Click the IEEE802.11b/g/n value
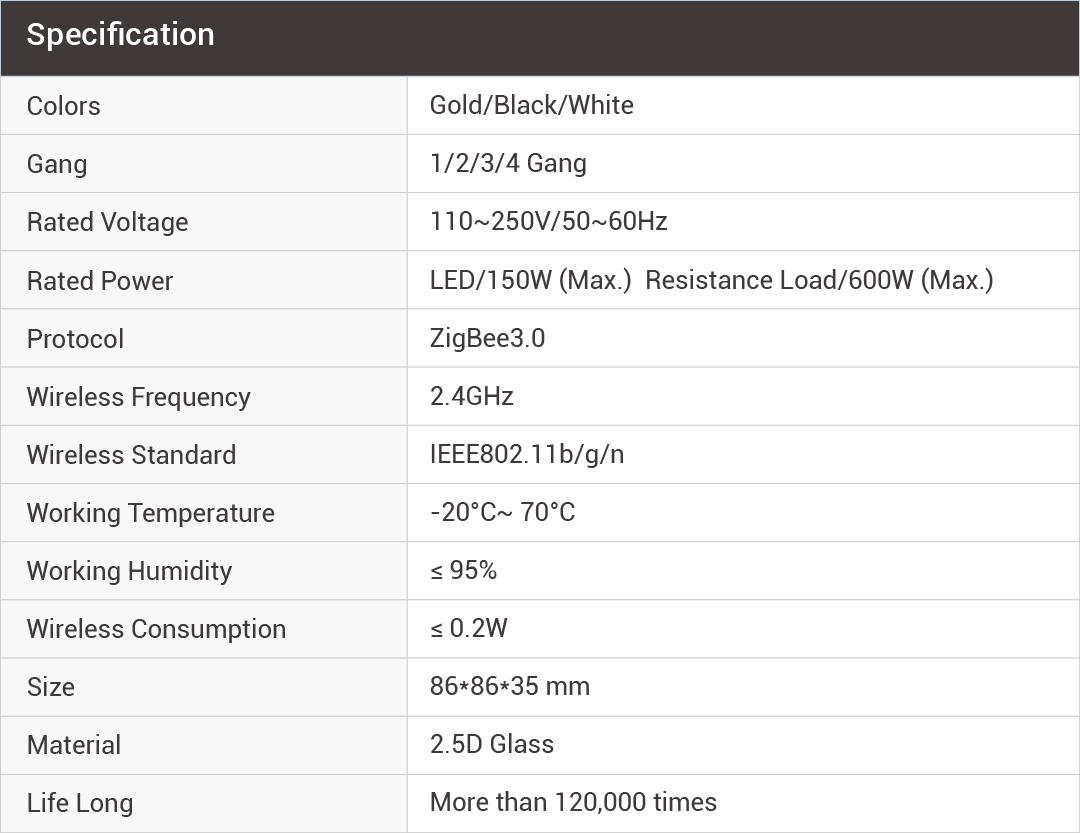Image resolution: width=1080 pixels, height=833 pixels. coord(527,454)
